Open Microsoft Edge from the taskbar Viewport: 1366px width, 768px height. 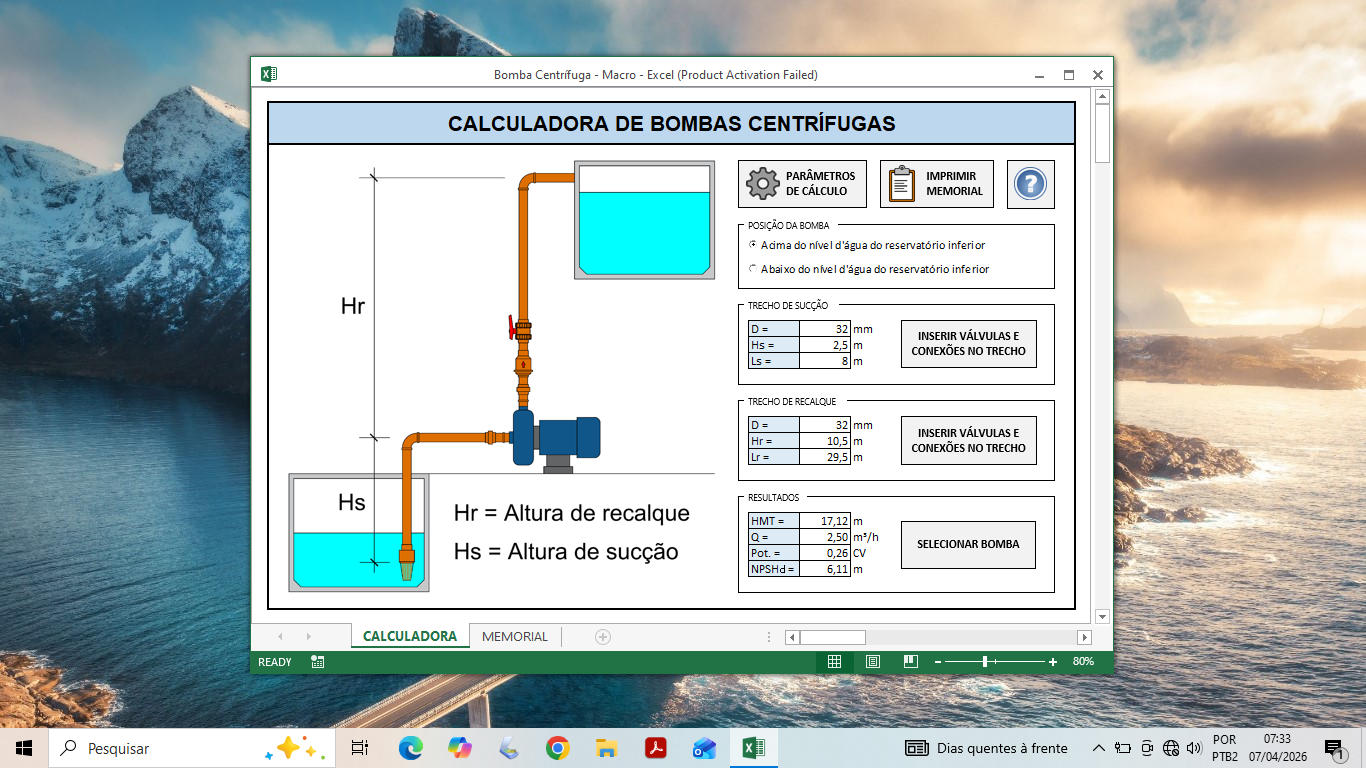click(x=410, y=748)
